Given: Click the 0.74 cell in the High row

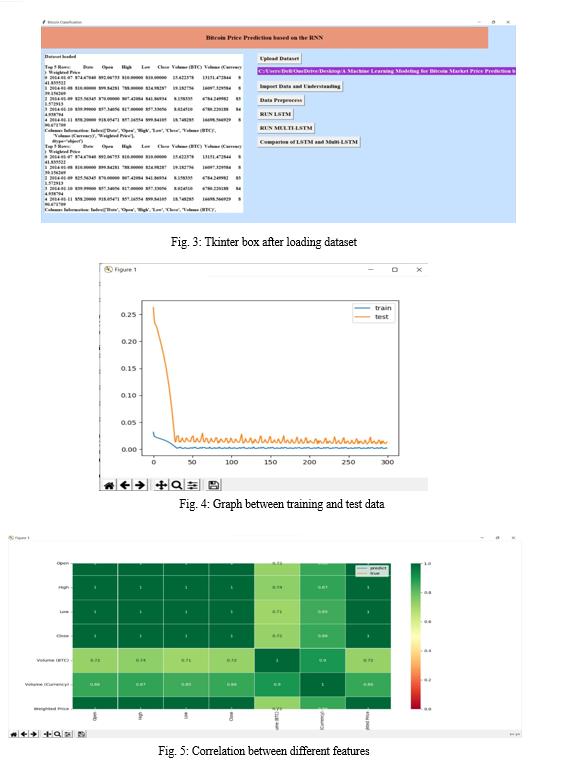Looking at the screenshot, I should (277, 587).
